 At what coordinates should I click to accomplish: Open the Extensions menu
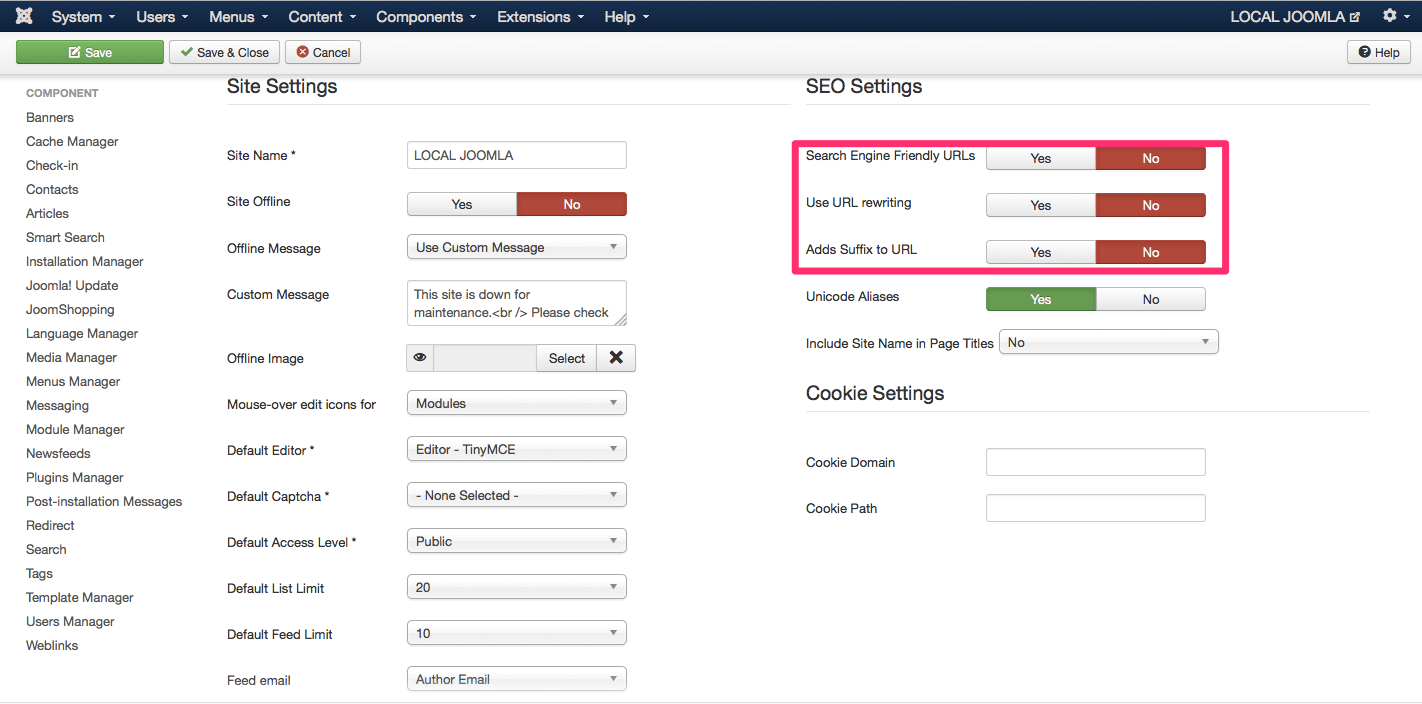(542, 16)
